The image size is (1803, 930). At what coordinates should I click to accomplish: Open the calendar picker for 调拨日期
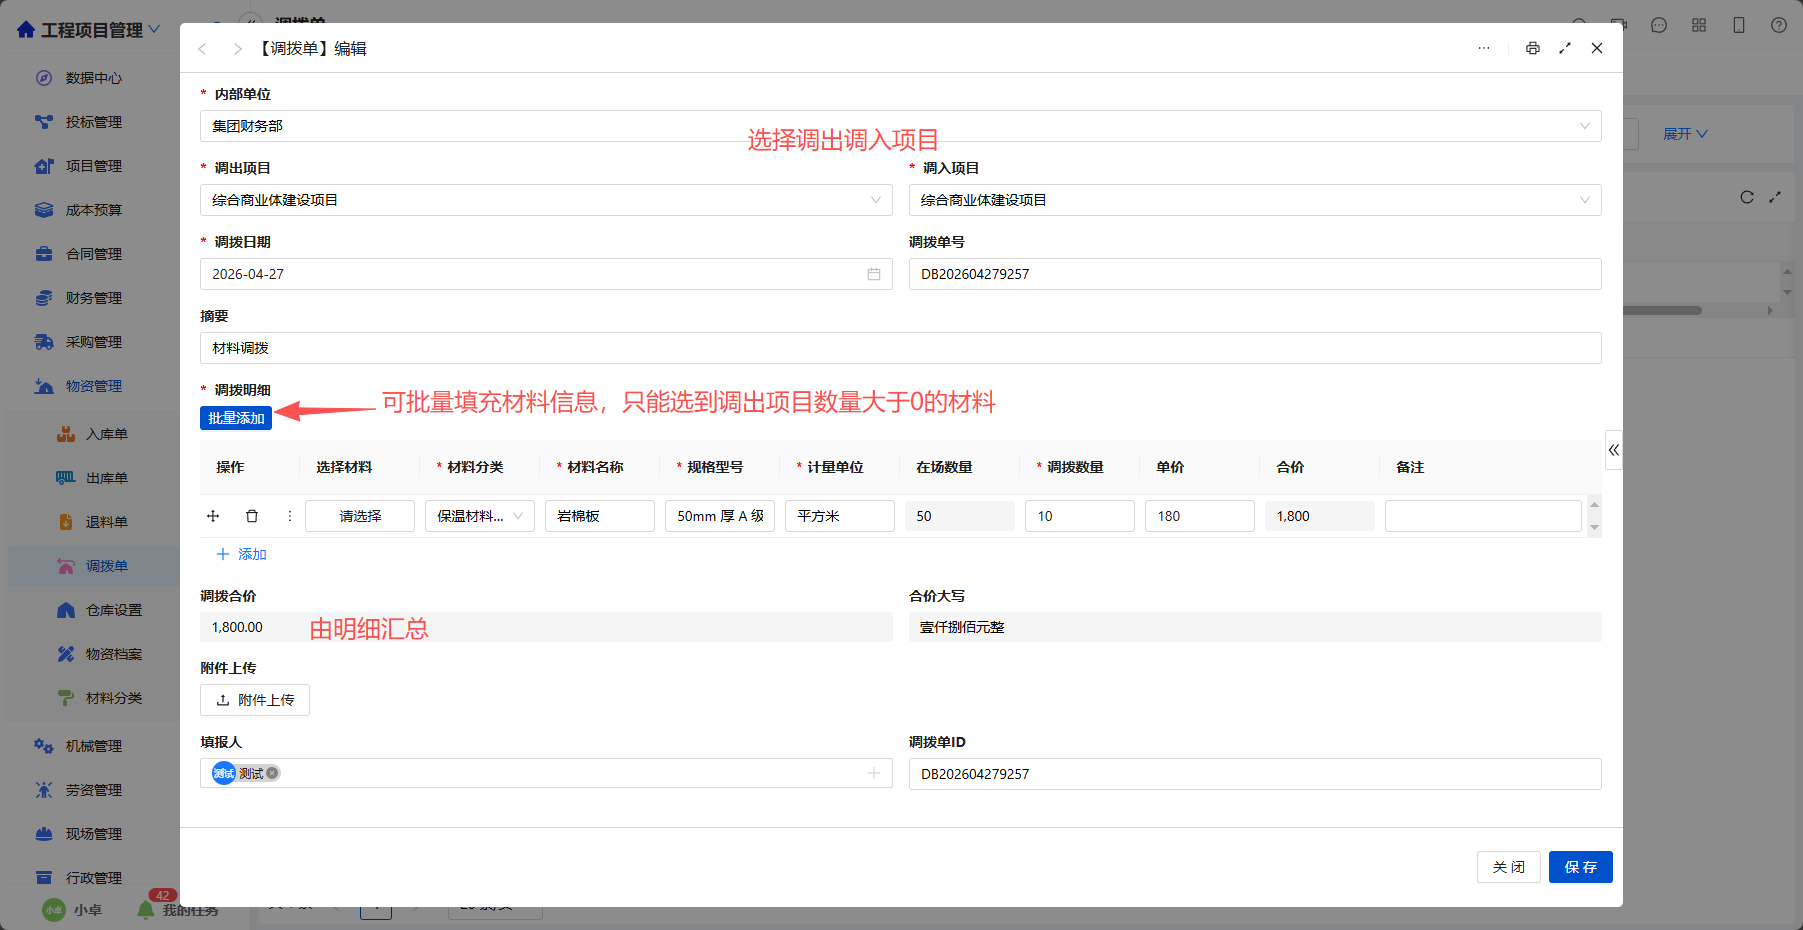(874, 274)
